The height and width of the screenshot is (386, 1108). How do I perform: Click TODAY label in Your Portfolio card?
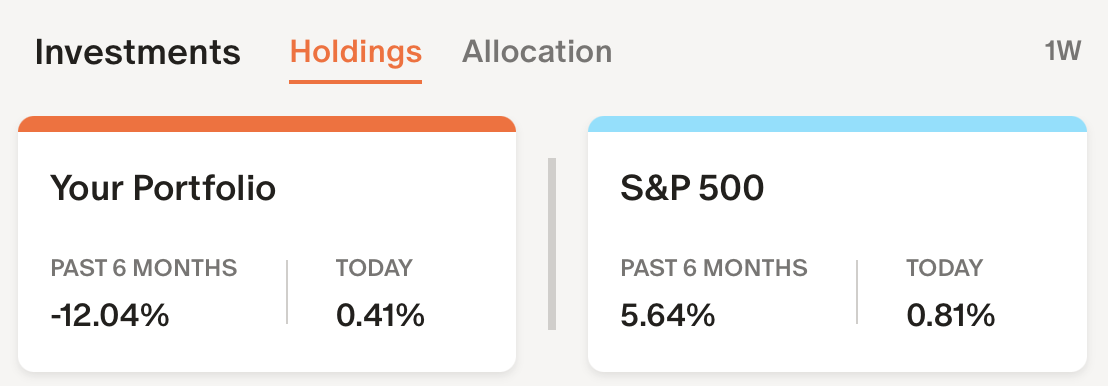click(374, 268)
